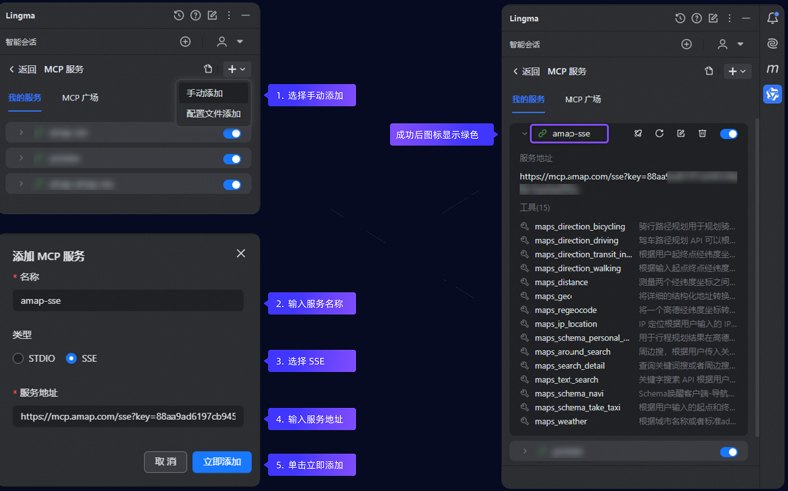Click new-chat edit icon in left Lingma panel
The height and width of the screenshot is (491, 788).
[213, 16]
